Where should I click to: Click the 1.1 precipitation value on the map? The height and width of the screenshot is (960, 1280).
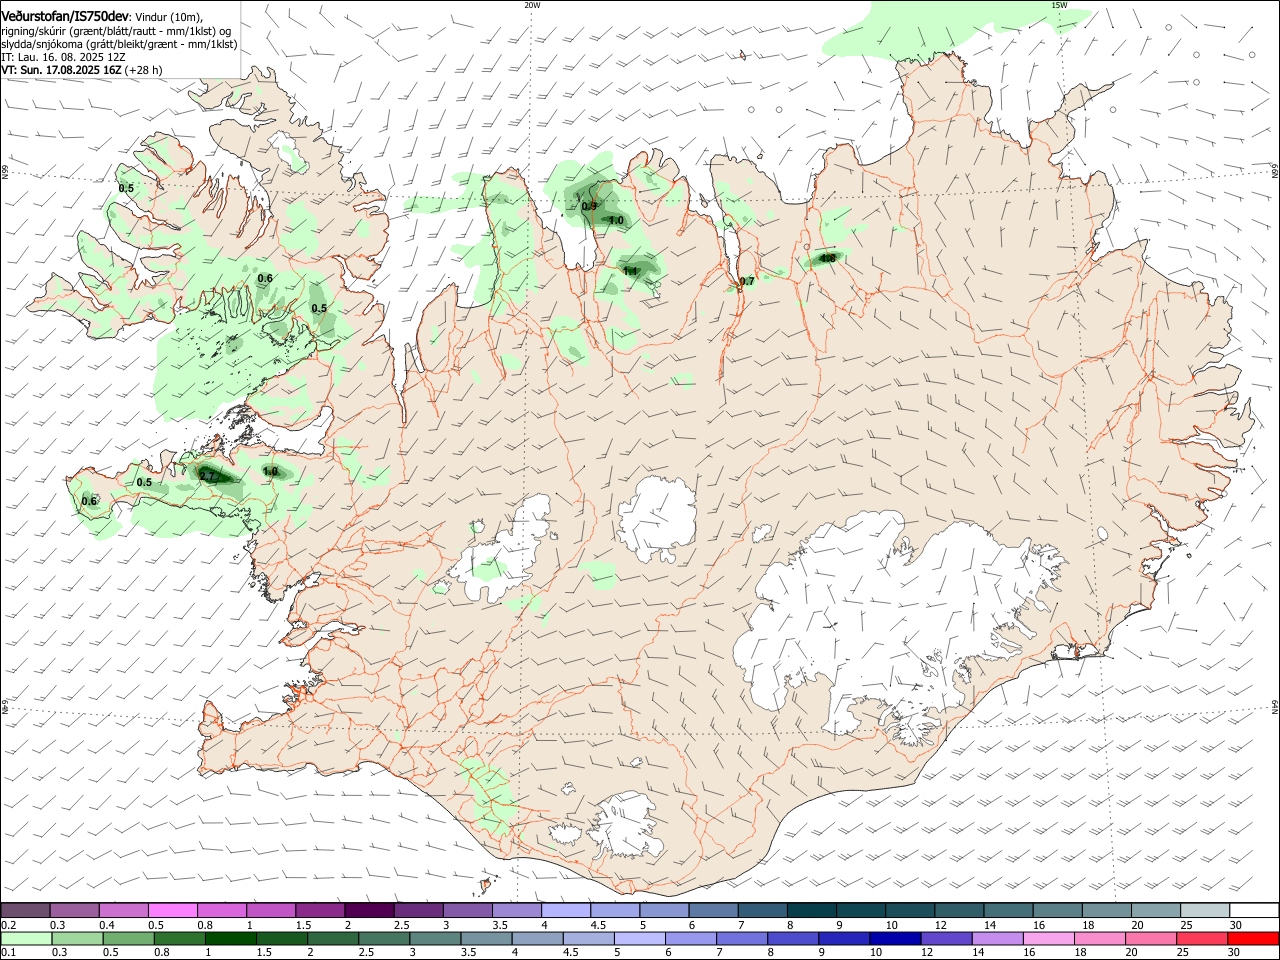click(631, 272)
